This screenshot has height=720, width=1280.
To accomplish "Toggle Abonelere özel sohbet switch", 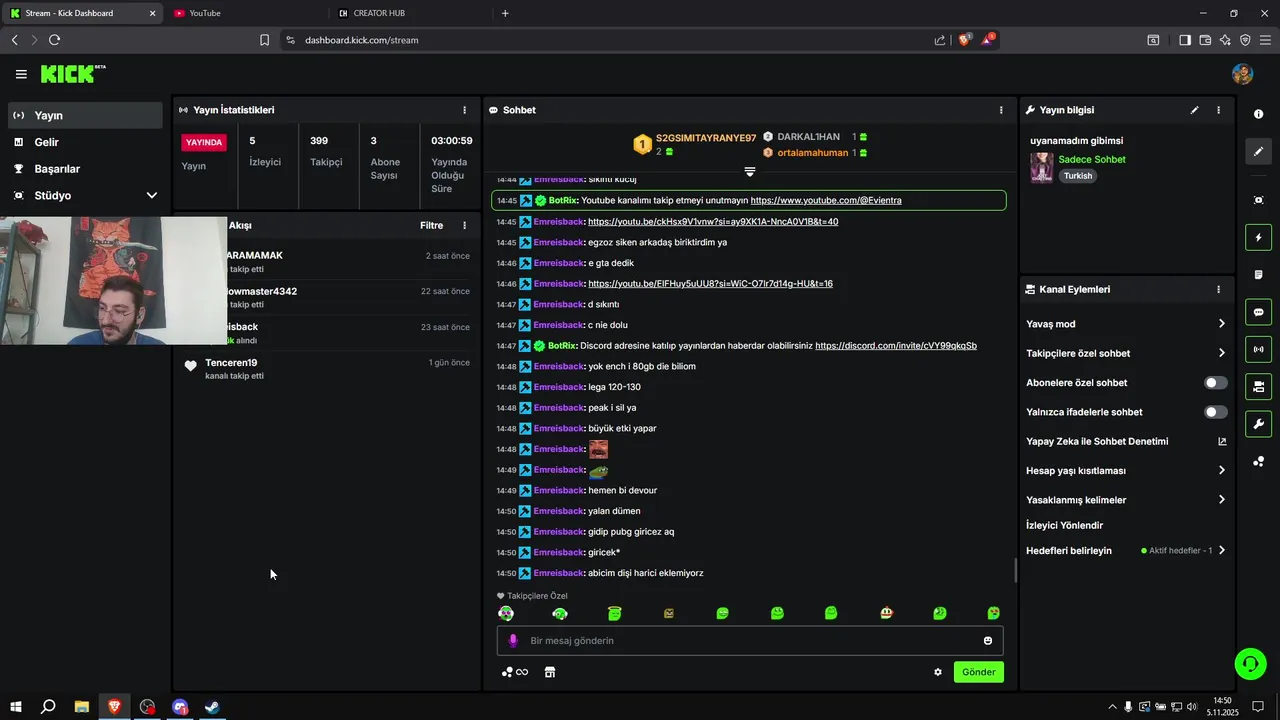I will (1215, 383).
